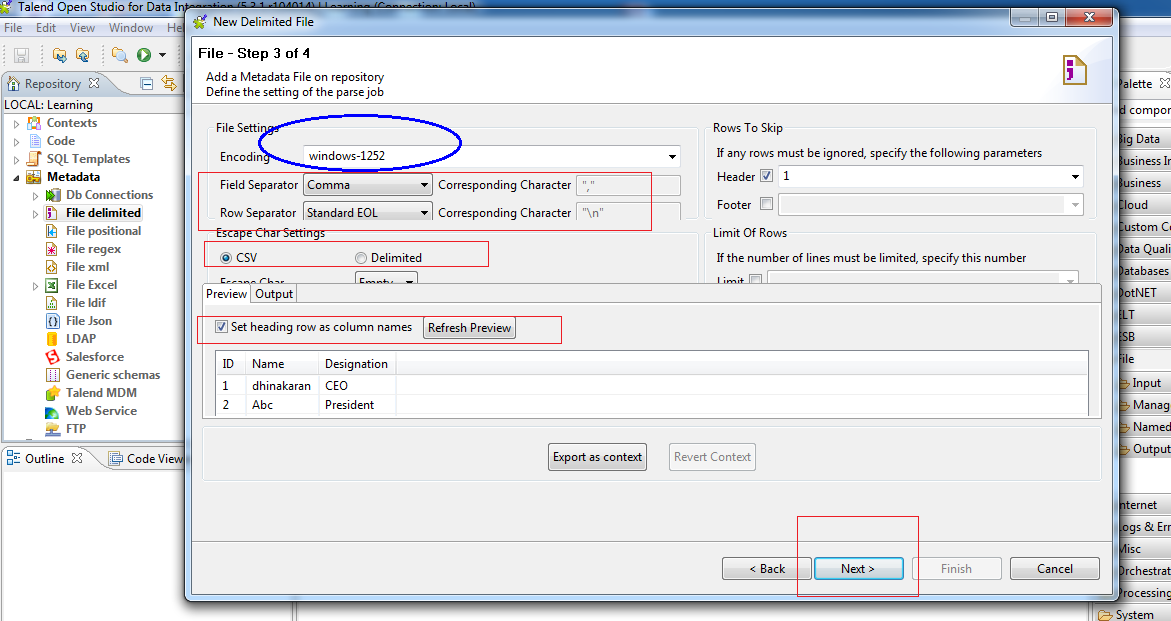Switch to the Outline tab
The height and width of the screenshot is (621, 1171).
click(44, 458)
